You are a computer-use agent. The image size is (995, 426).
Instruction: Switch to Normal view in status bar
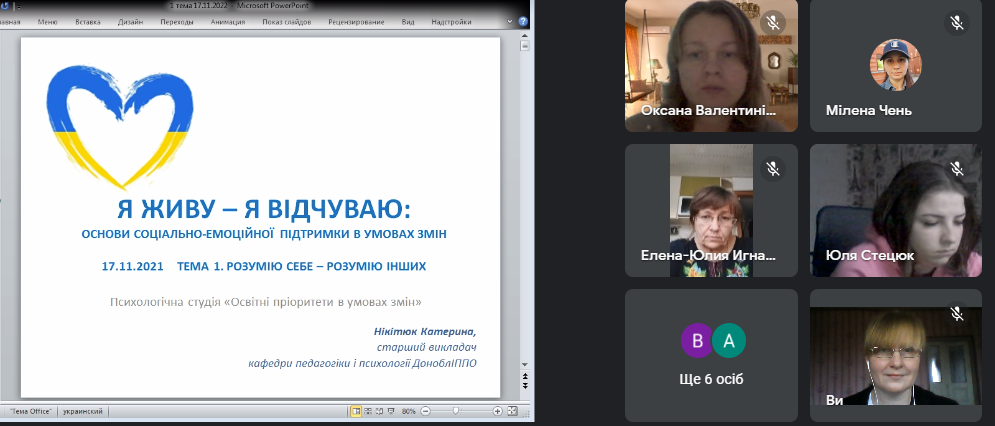coord(357,411)
